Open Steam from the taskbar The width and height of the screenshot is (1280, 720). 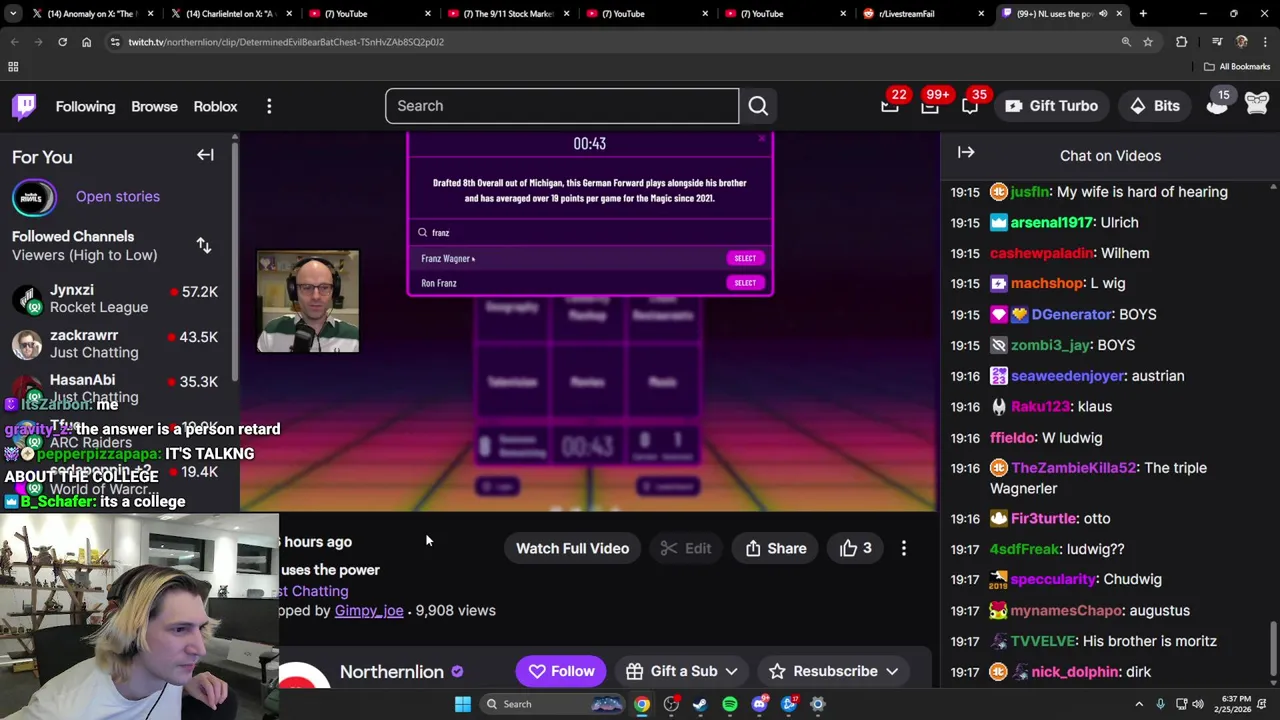[700, 704]
